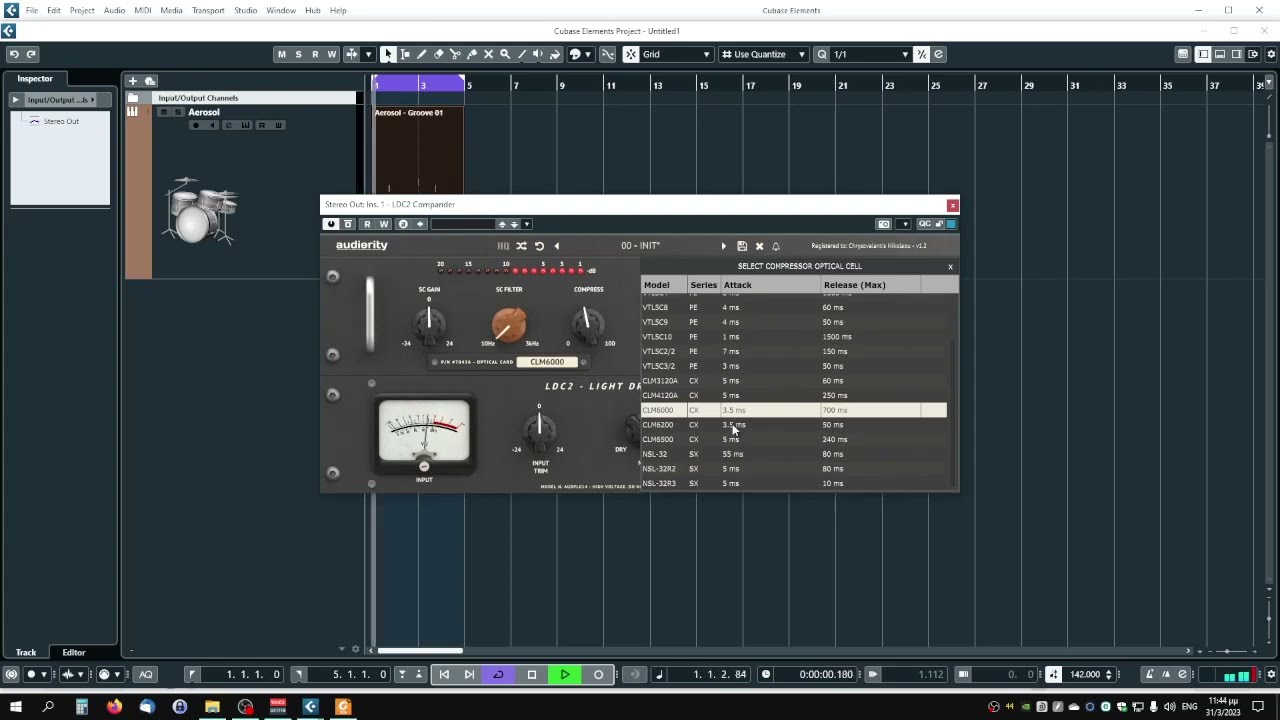Toggle plugin power/activate button
The width and height of the screenshot is (1280, 720).
(x=331, y=224)
